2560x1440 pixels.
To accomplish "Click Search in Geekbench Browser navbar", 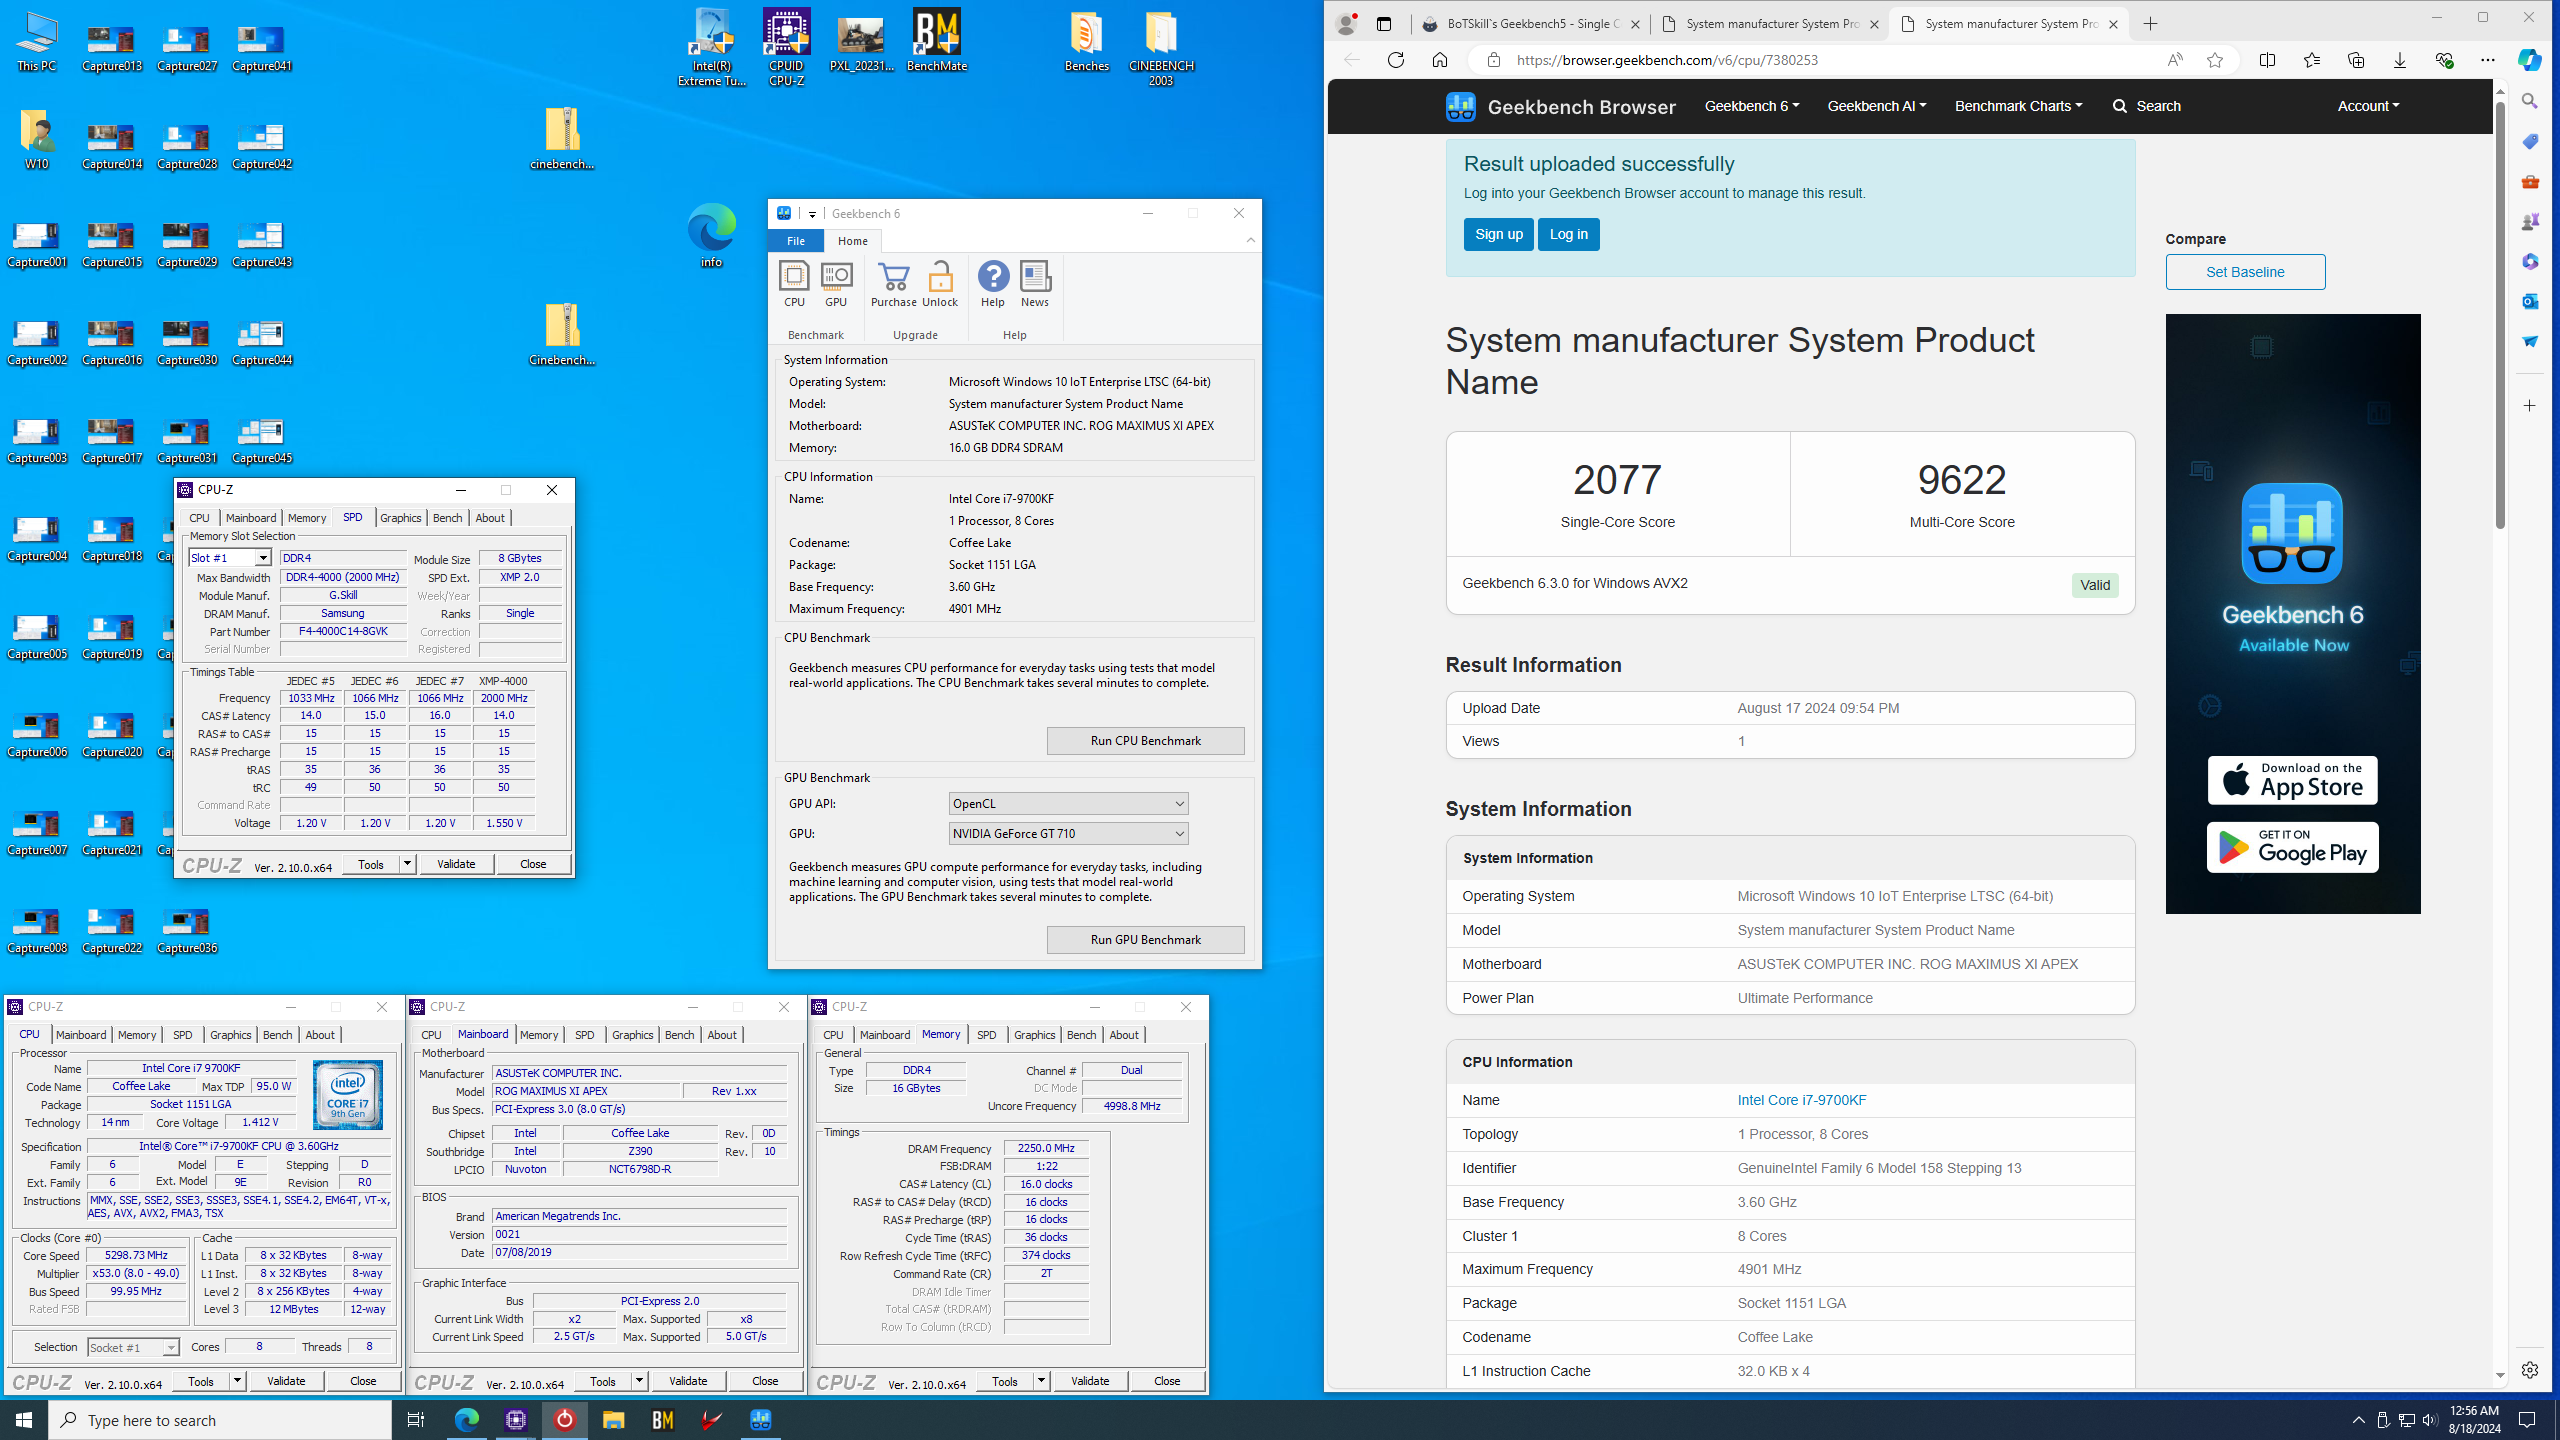I will (2146, 106).
